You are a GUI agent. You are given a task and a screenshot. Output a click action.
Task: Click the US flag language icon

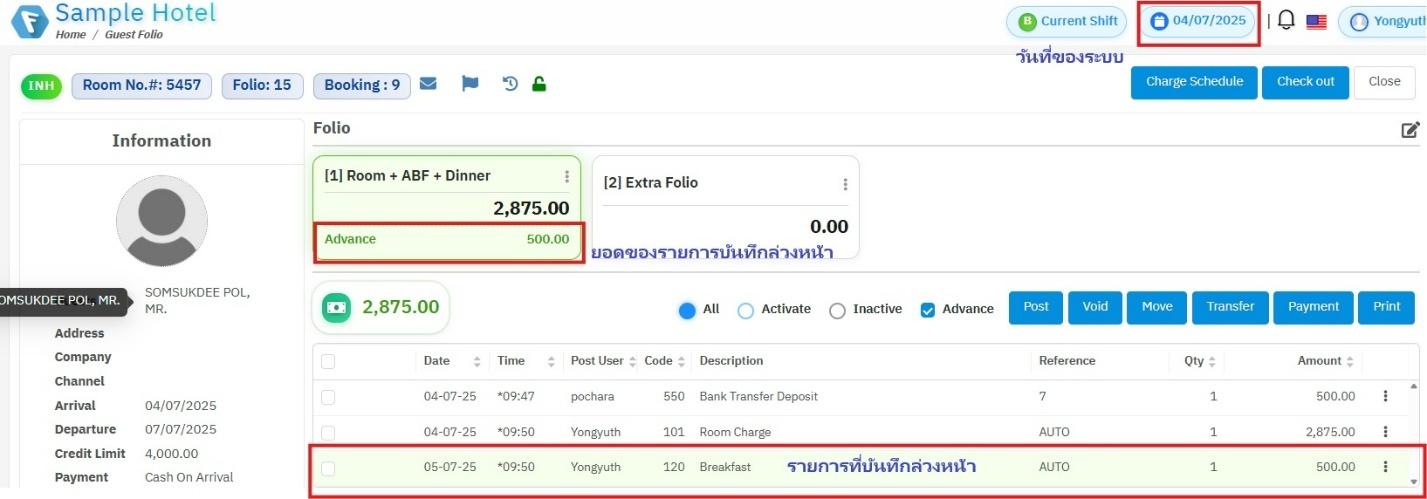[1316, 22]
